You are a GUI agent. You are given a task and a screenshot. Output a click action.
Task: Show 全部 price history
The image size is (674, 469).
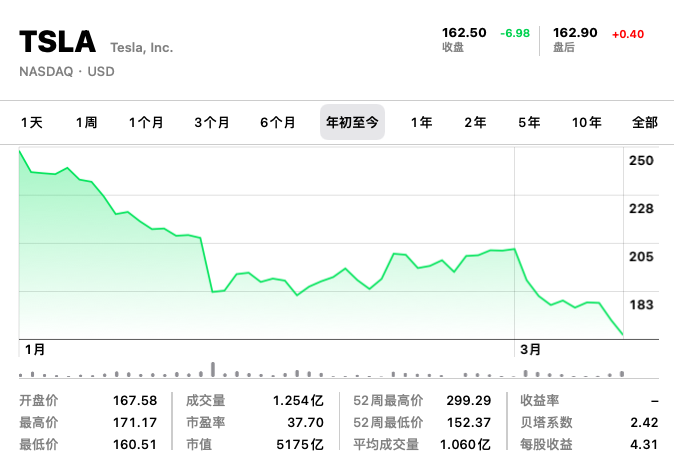click(644, 123)
